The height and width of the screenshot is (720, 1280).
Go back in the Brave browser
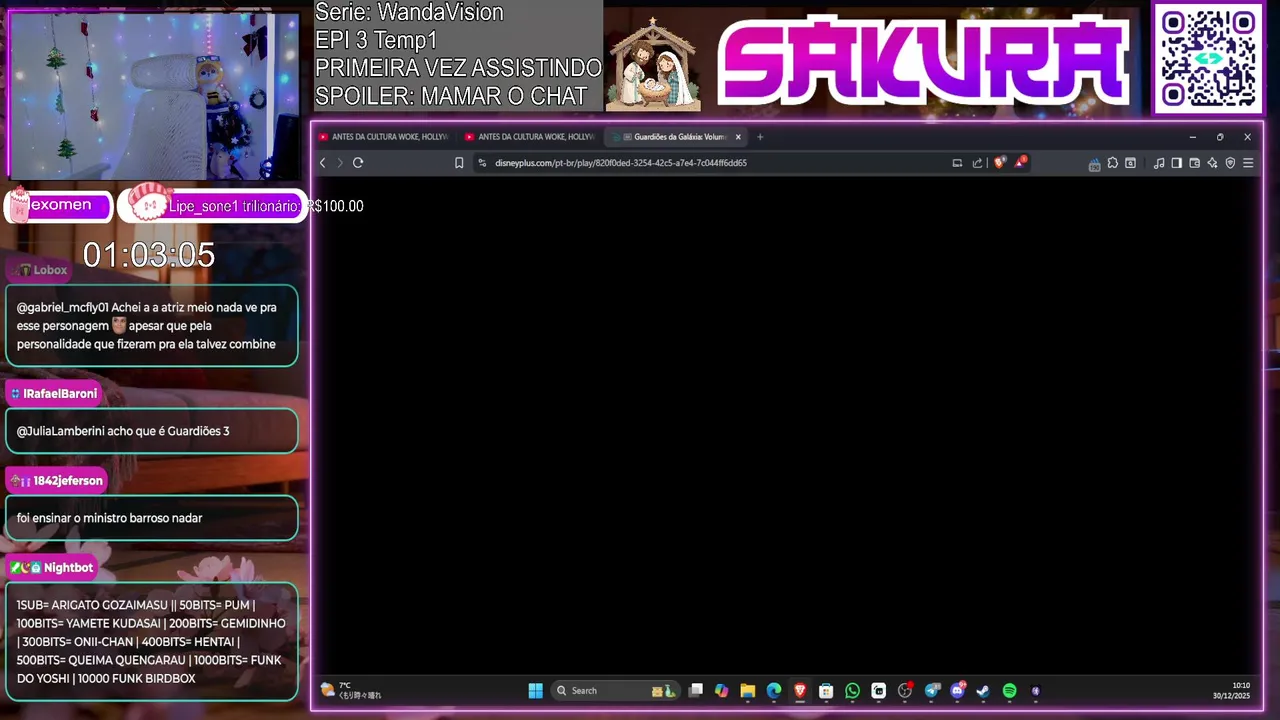click(322, 163)
